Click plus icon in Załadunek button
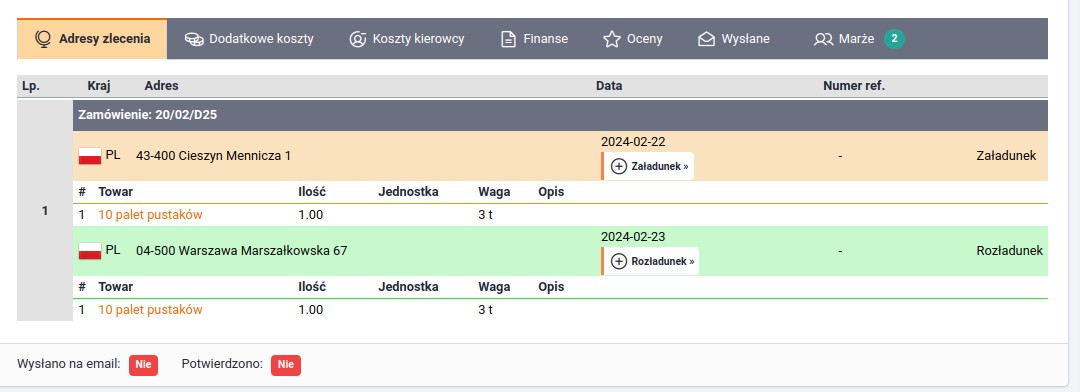The width and height of the screenshot is (1080, 392). tap(619, 166)
